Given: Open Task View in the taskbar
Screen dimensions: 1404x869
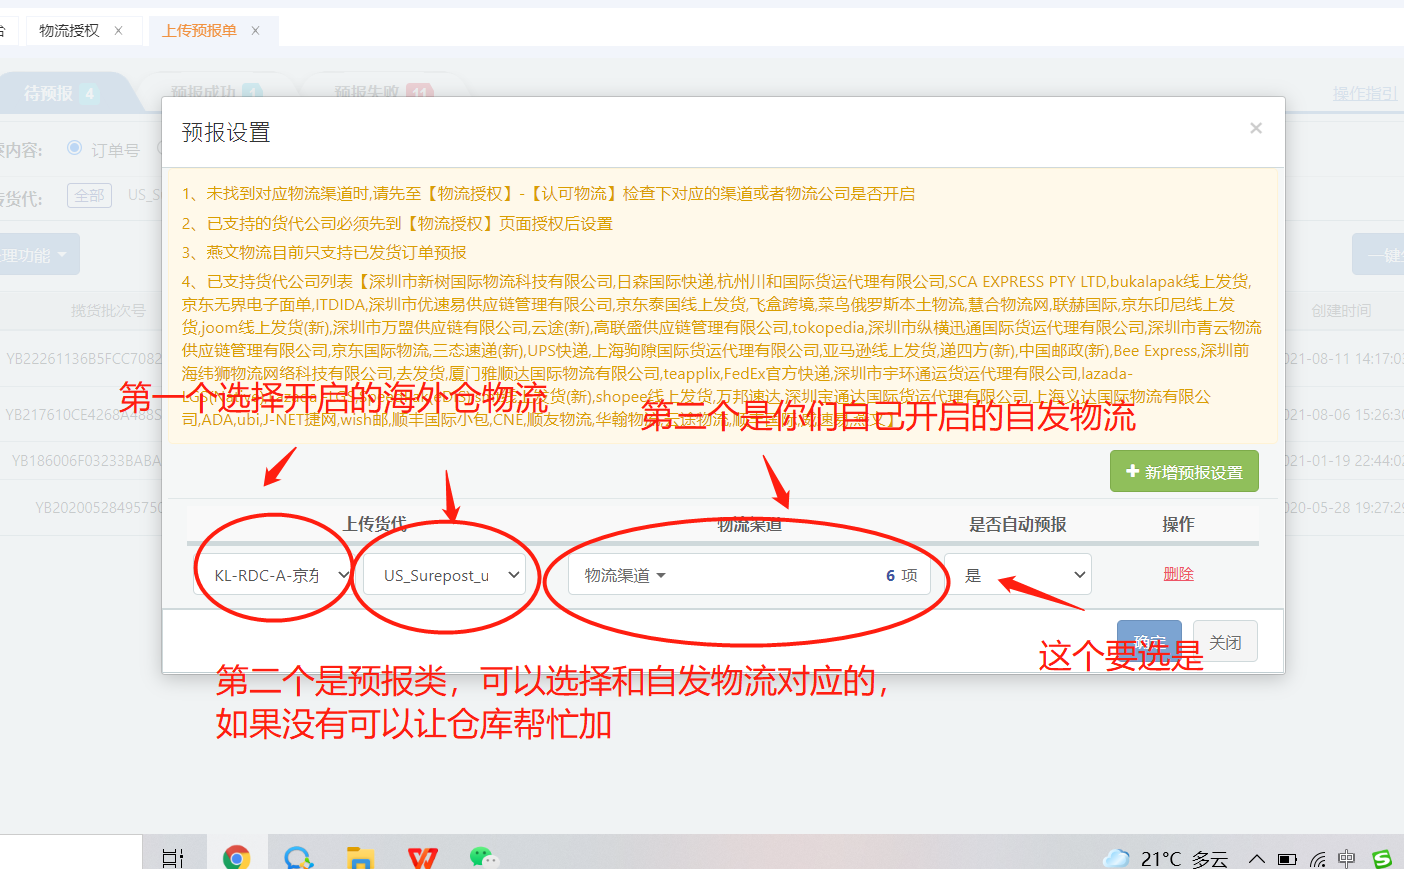Looking at the screenshot, I should (173, 857).
